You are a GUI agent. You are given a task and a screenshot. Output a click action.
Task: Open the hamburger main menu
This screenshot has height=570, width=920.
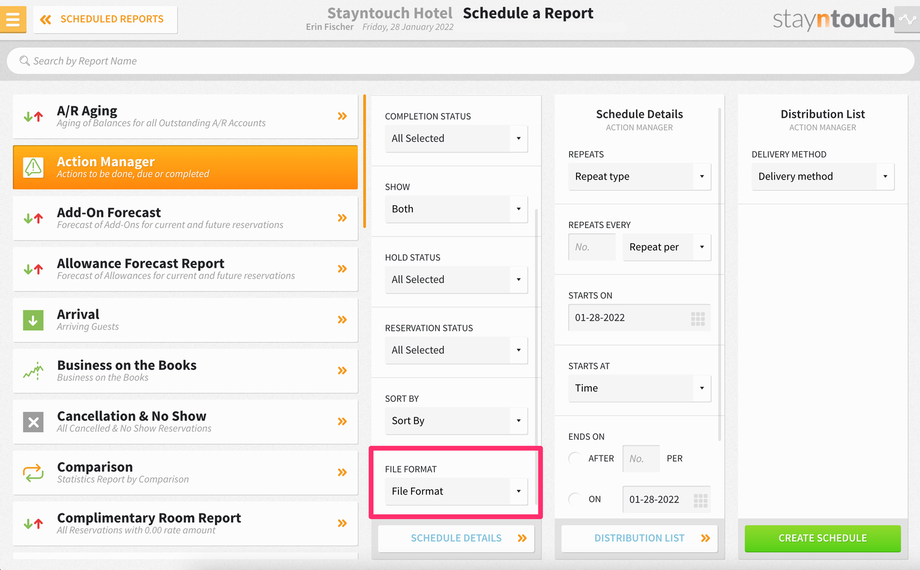12,19
